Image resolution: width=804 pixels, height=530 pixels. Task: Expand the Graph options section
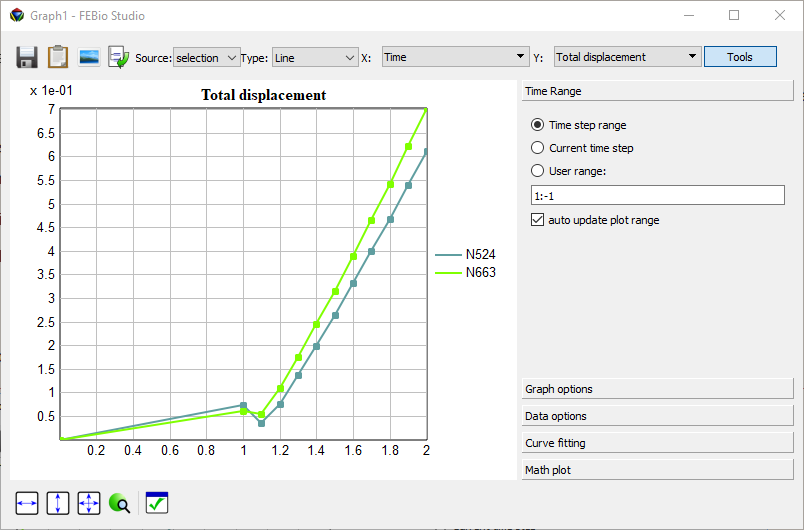[657, 389]
